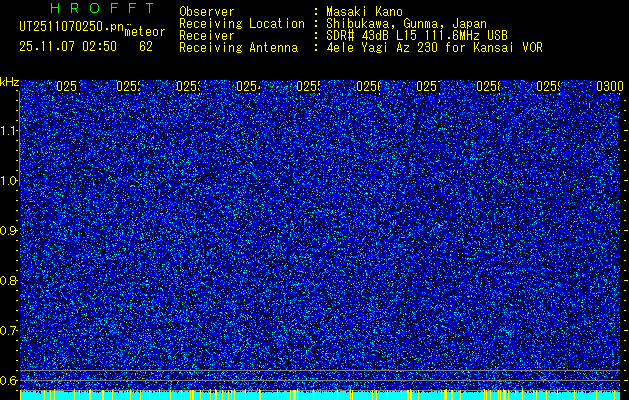The height and width of the screenshot is (400, 629).
Task: Click the meteor count value 62
Action: pyautogui.click(x=146, y=47)
